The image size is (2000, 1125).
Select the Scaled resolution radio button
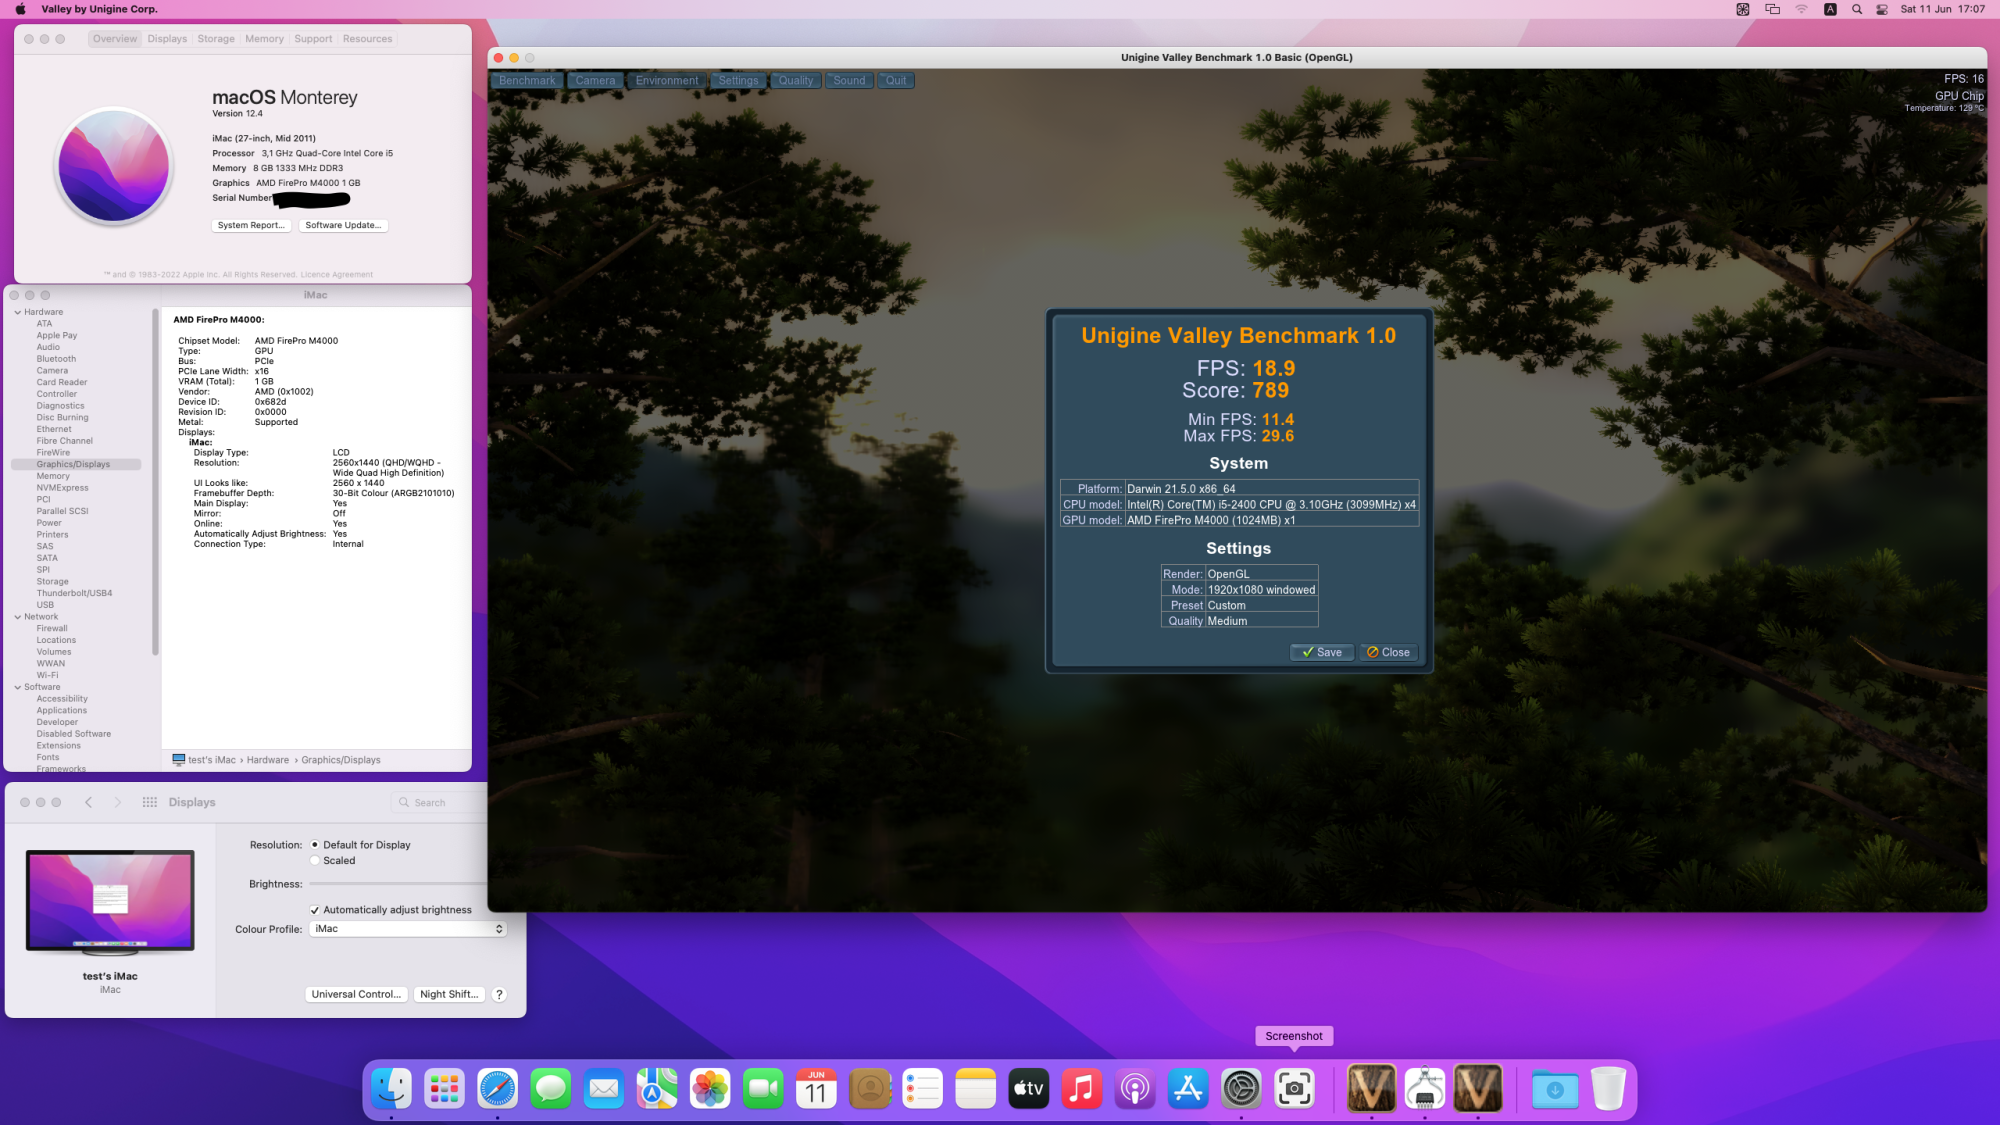pos(315,861)
